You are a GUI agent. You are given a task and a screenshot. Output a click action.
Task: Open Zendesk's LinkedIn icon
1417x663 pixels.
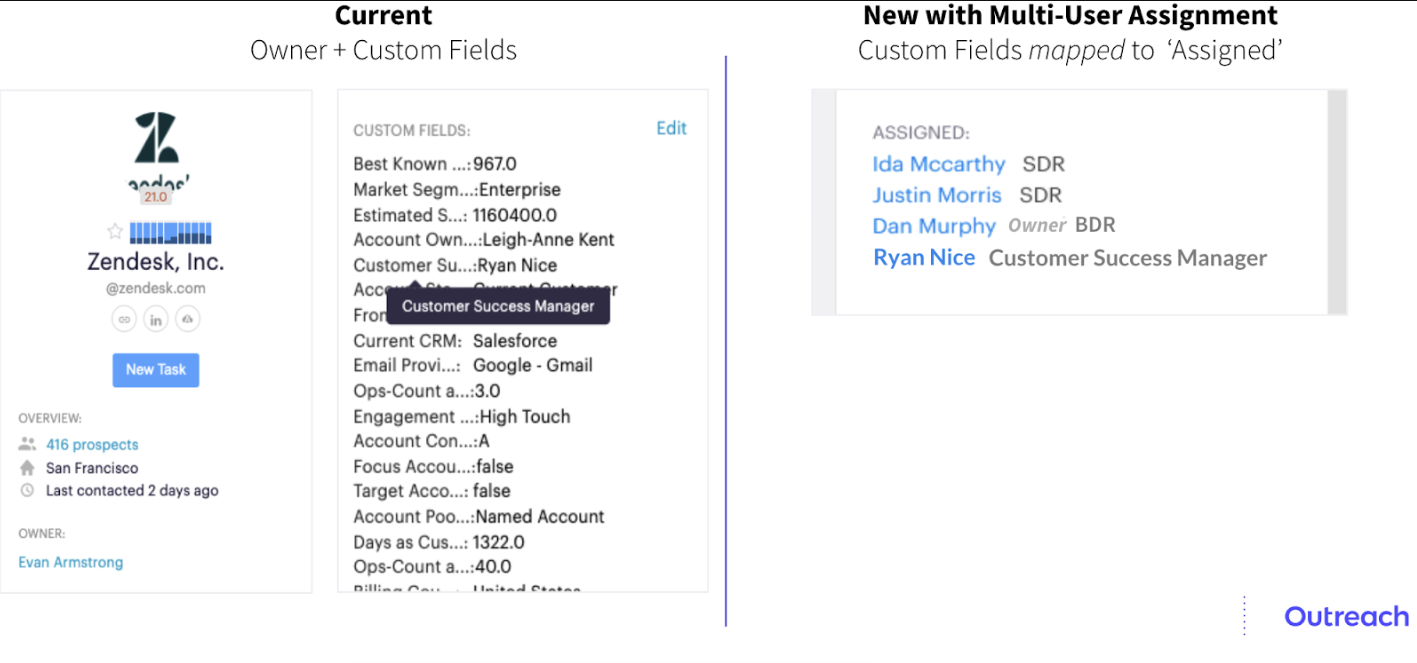pyautogui.click(x=155, y=319)
